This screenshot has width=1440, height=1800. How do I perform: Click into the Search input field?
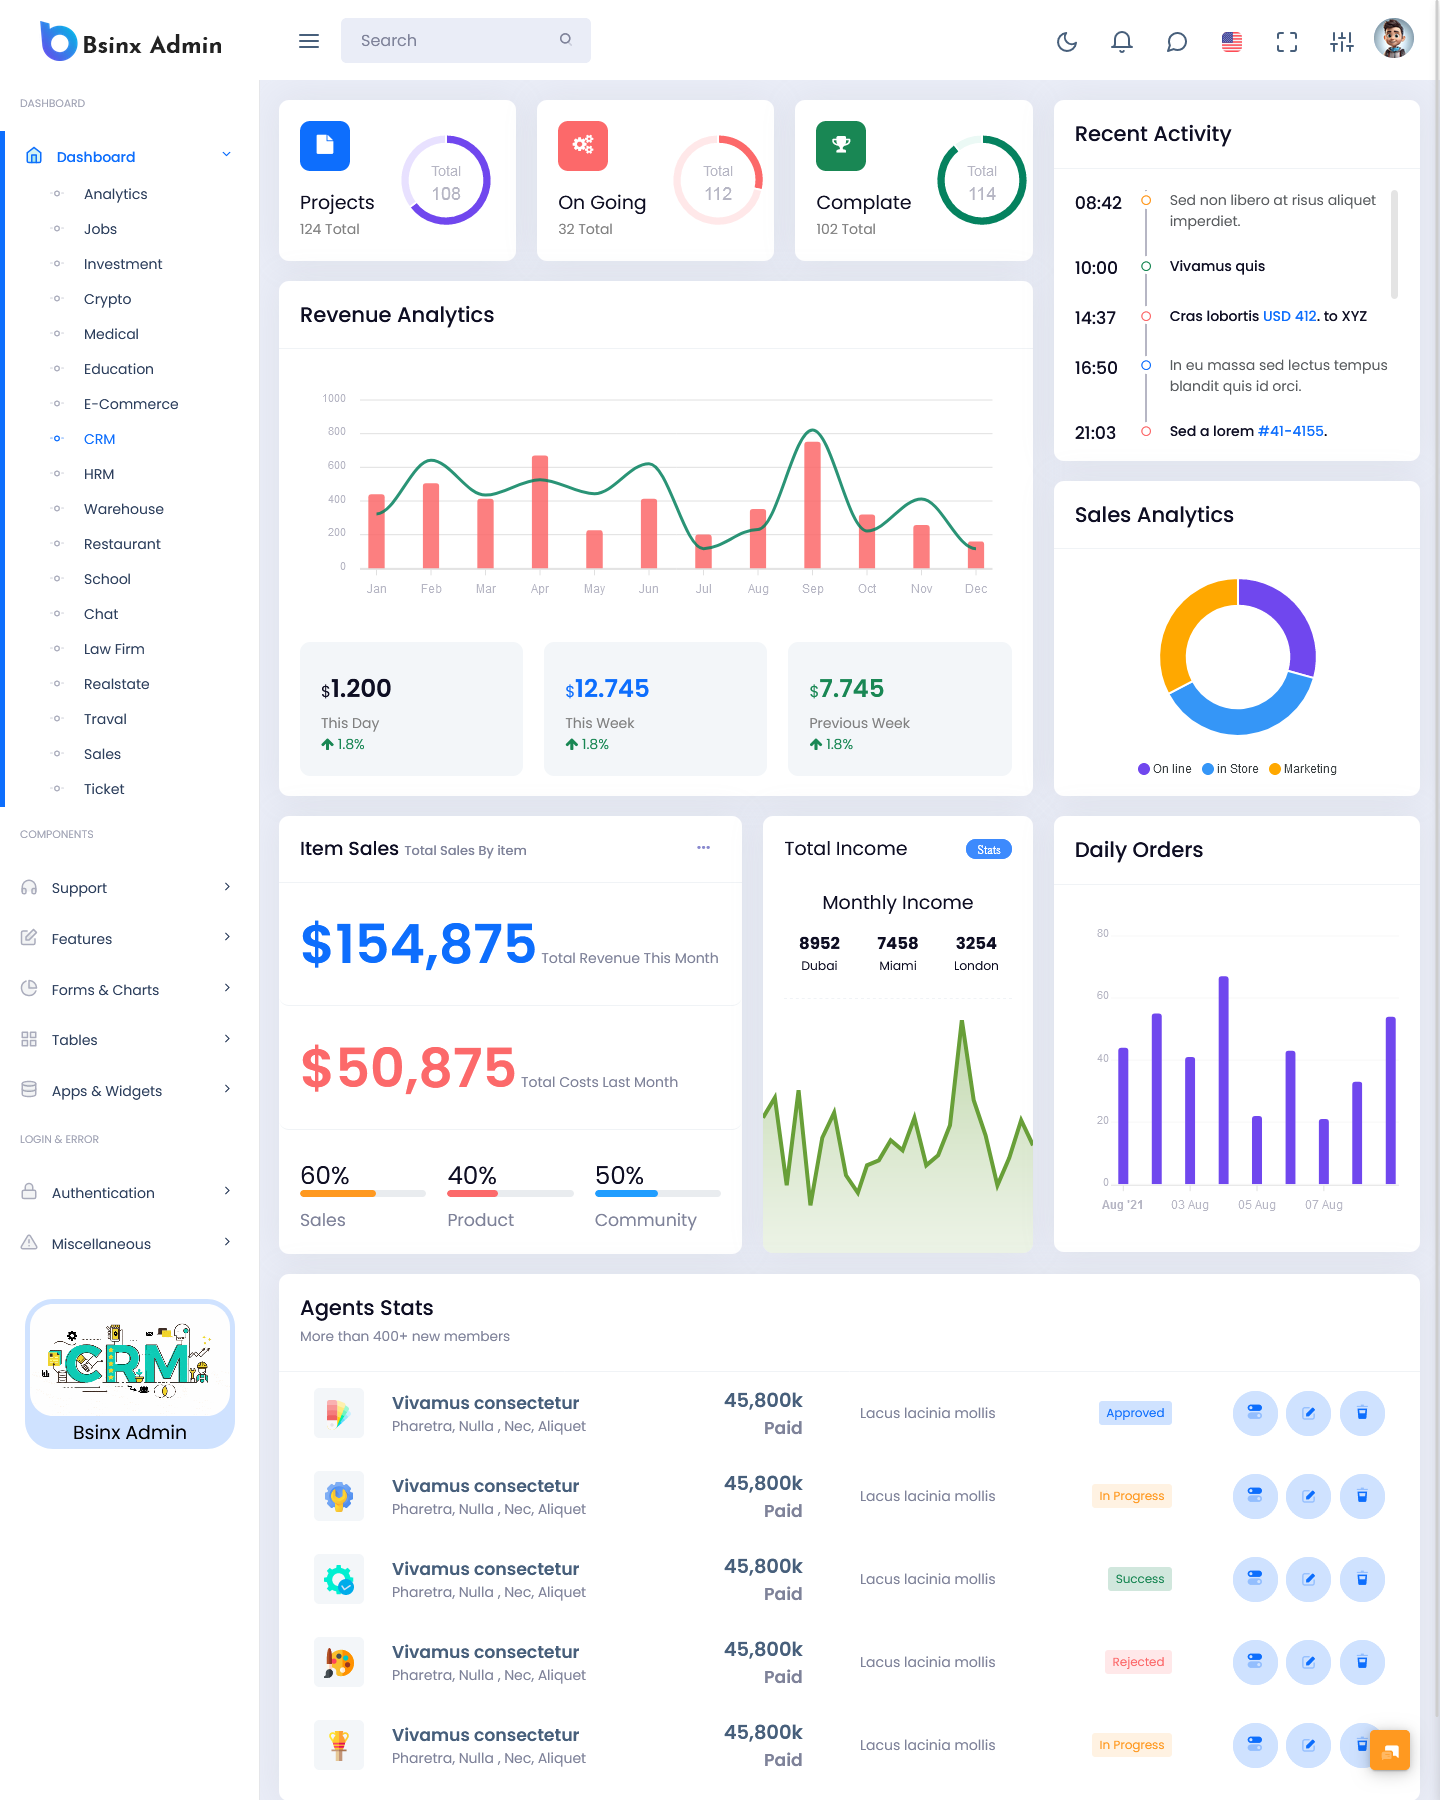tap(455, 41)
